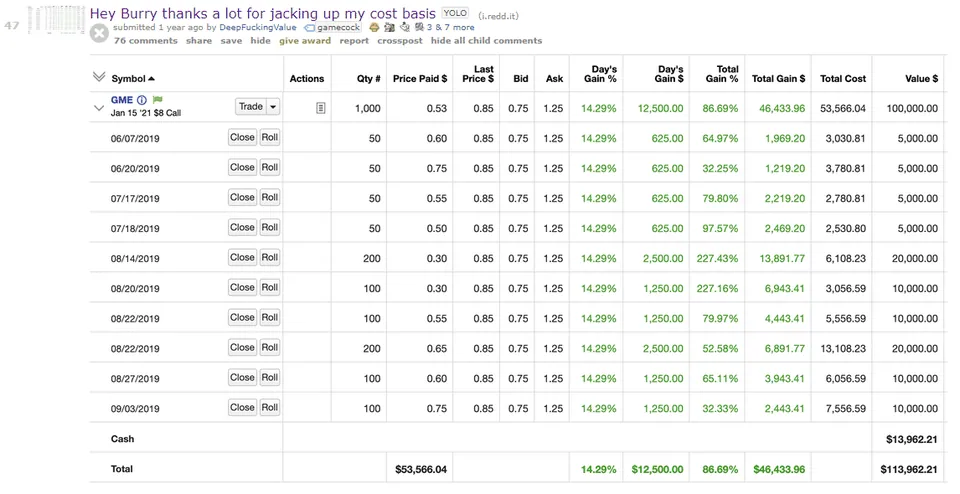The image size is (960, 494).
Task: Open the post title link about Burry
Action: click(263, 13)
